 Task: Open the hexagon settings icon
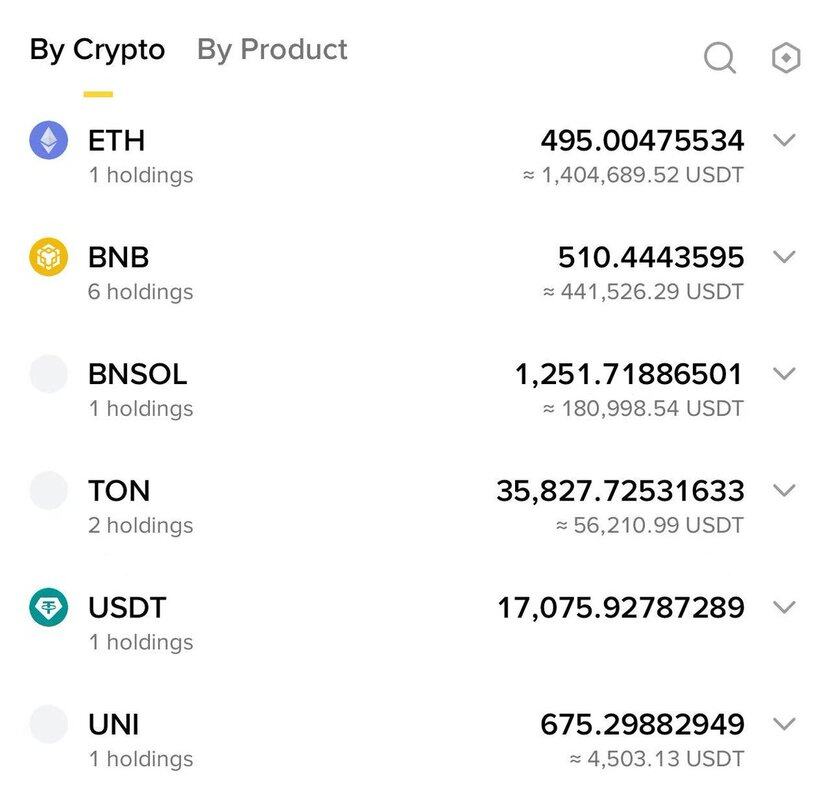pyautogui.click(x=787, y=58)
